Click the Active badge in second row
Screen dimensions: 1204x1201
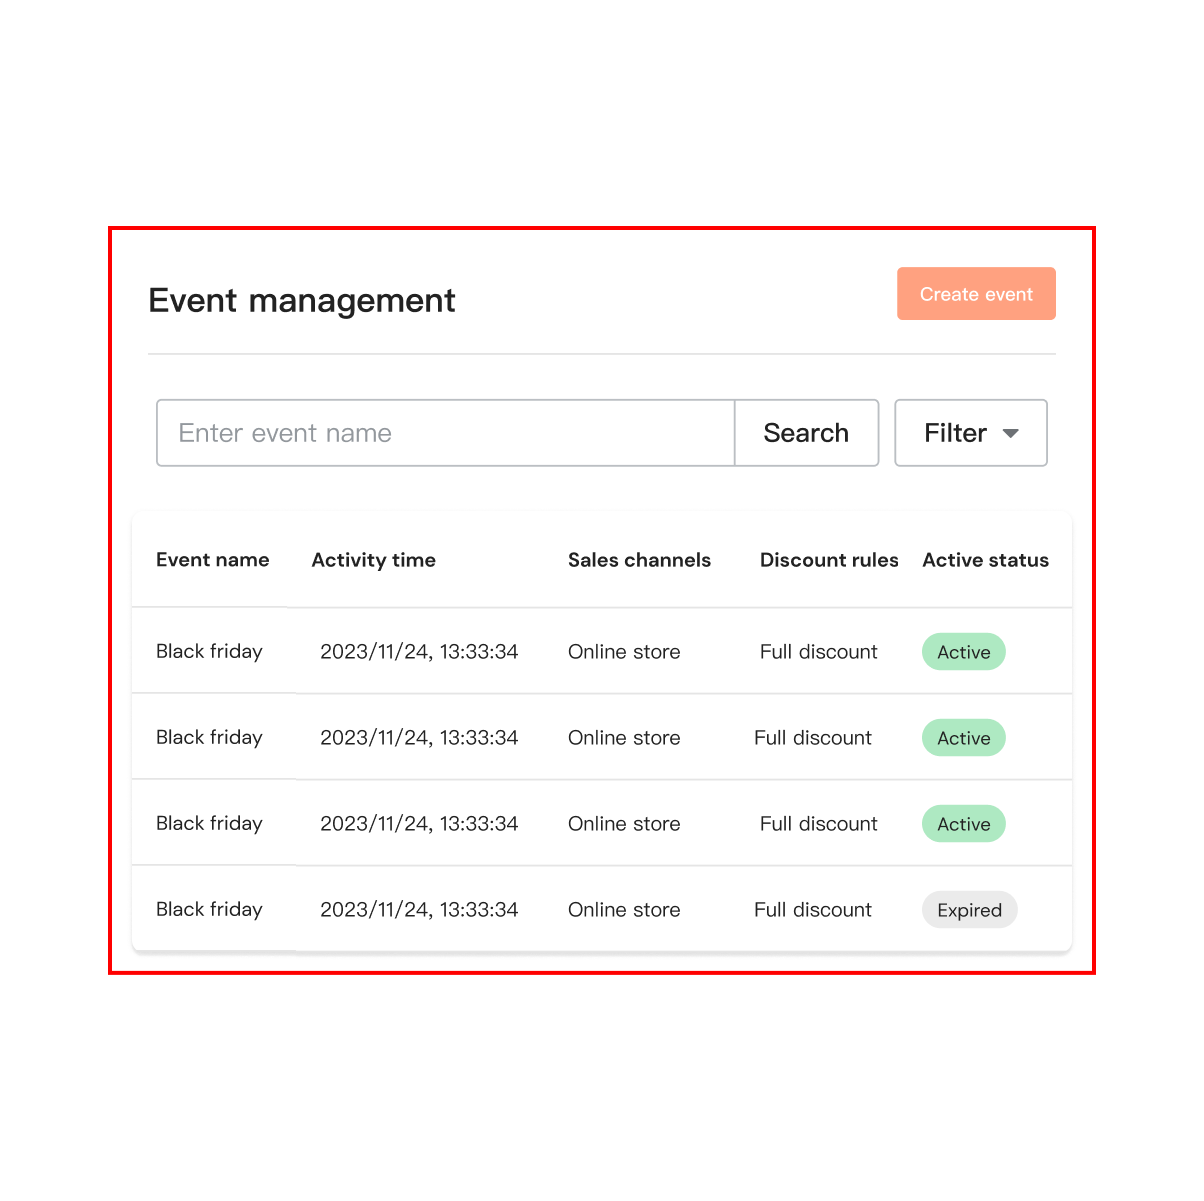(x=963, y=738)
